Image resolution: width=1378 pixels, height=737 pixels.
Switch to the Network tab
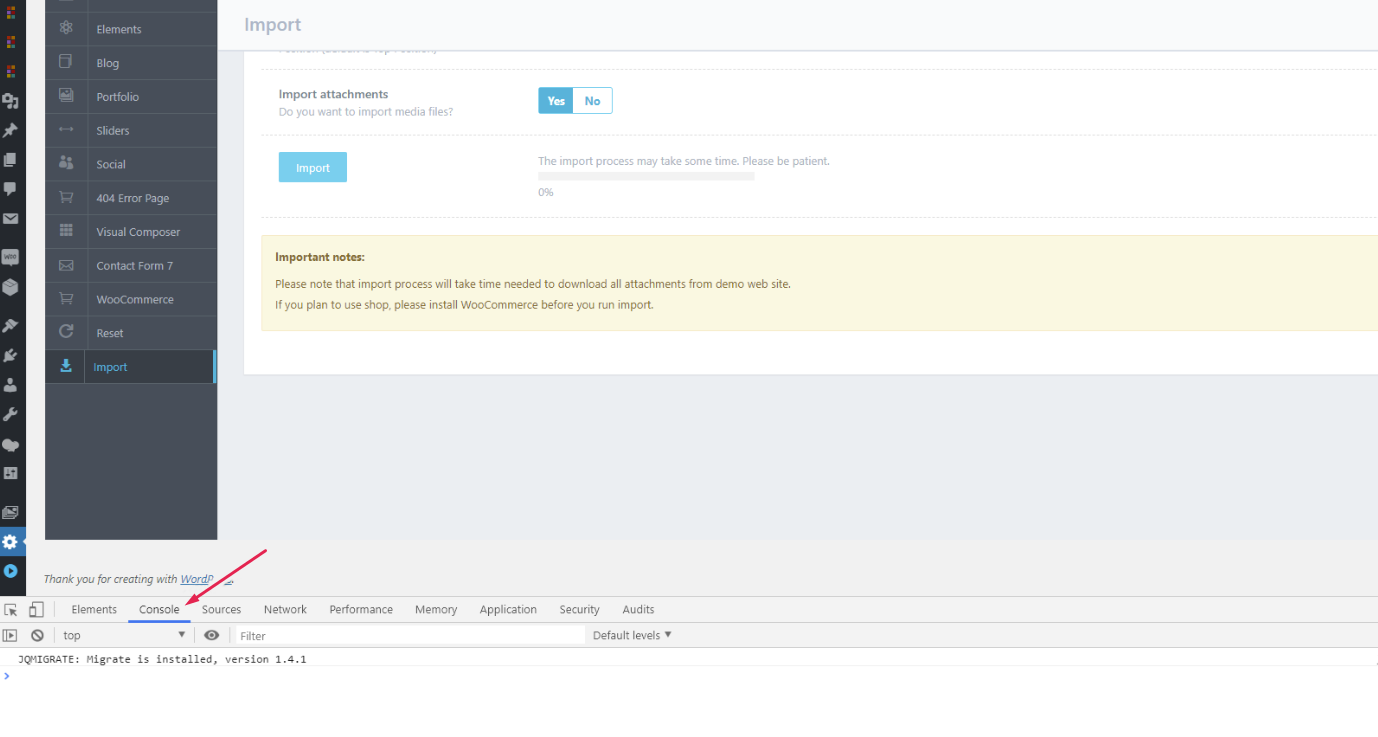pos(285,609)
